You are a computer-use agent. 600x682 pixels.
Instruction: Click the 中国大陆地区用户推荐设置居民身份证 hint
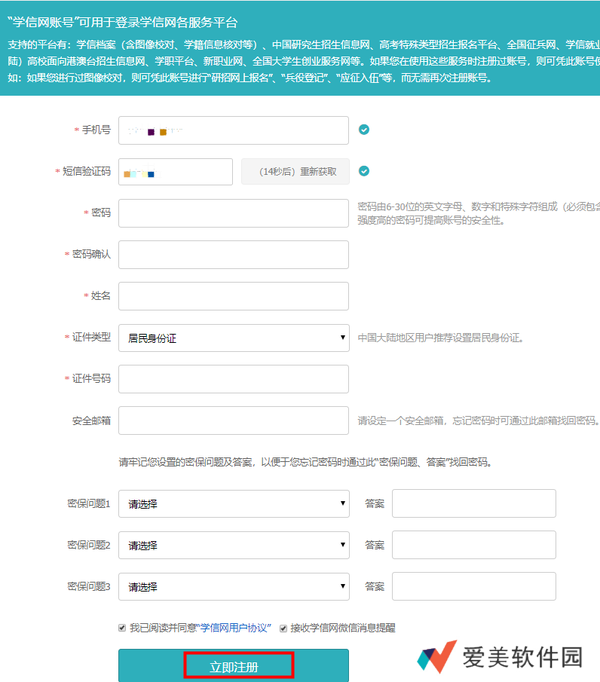(440, 338)
